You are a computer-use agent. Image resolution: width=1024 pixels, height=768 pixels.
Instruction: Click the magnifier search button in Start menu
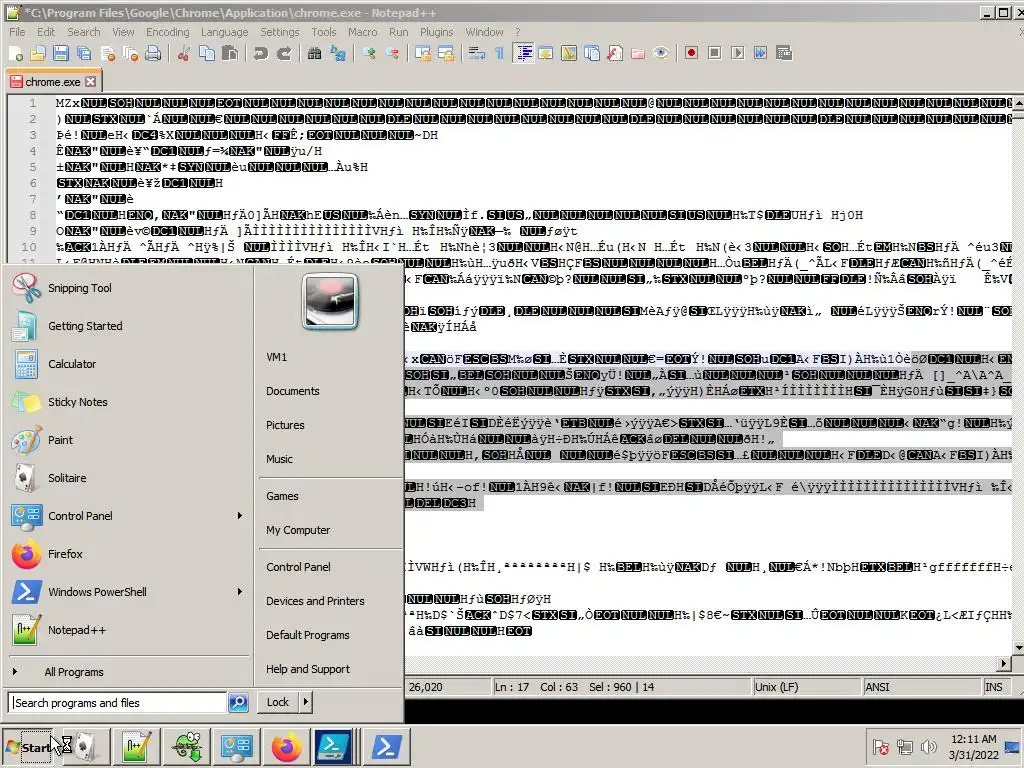[x=238, y=703]
